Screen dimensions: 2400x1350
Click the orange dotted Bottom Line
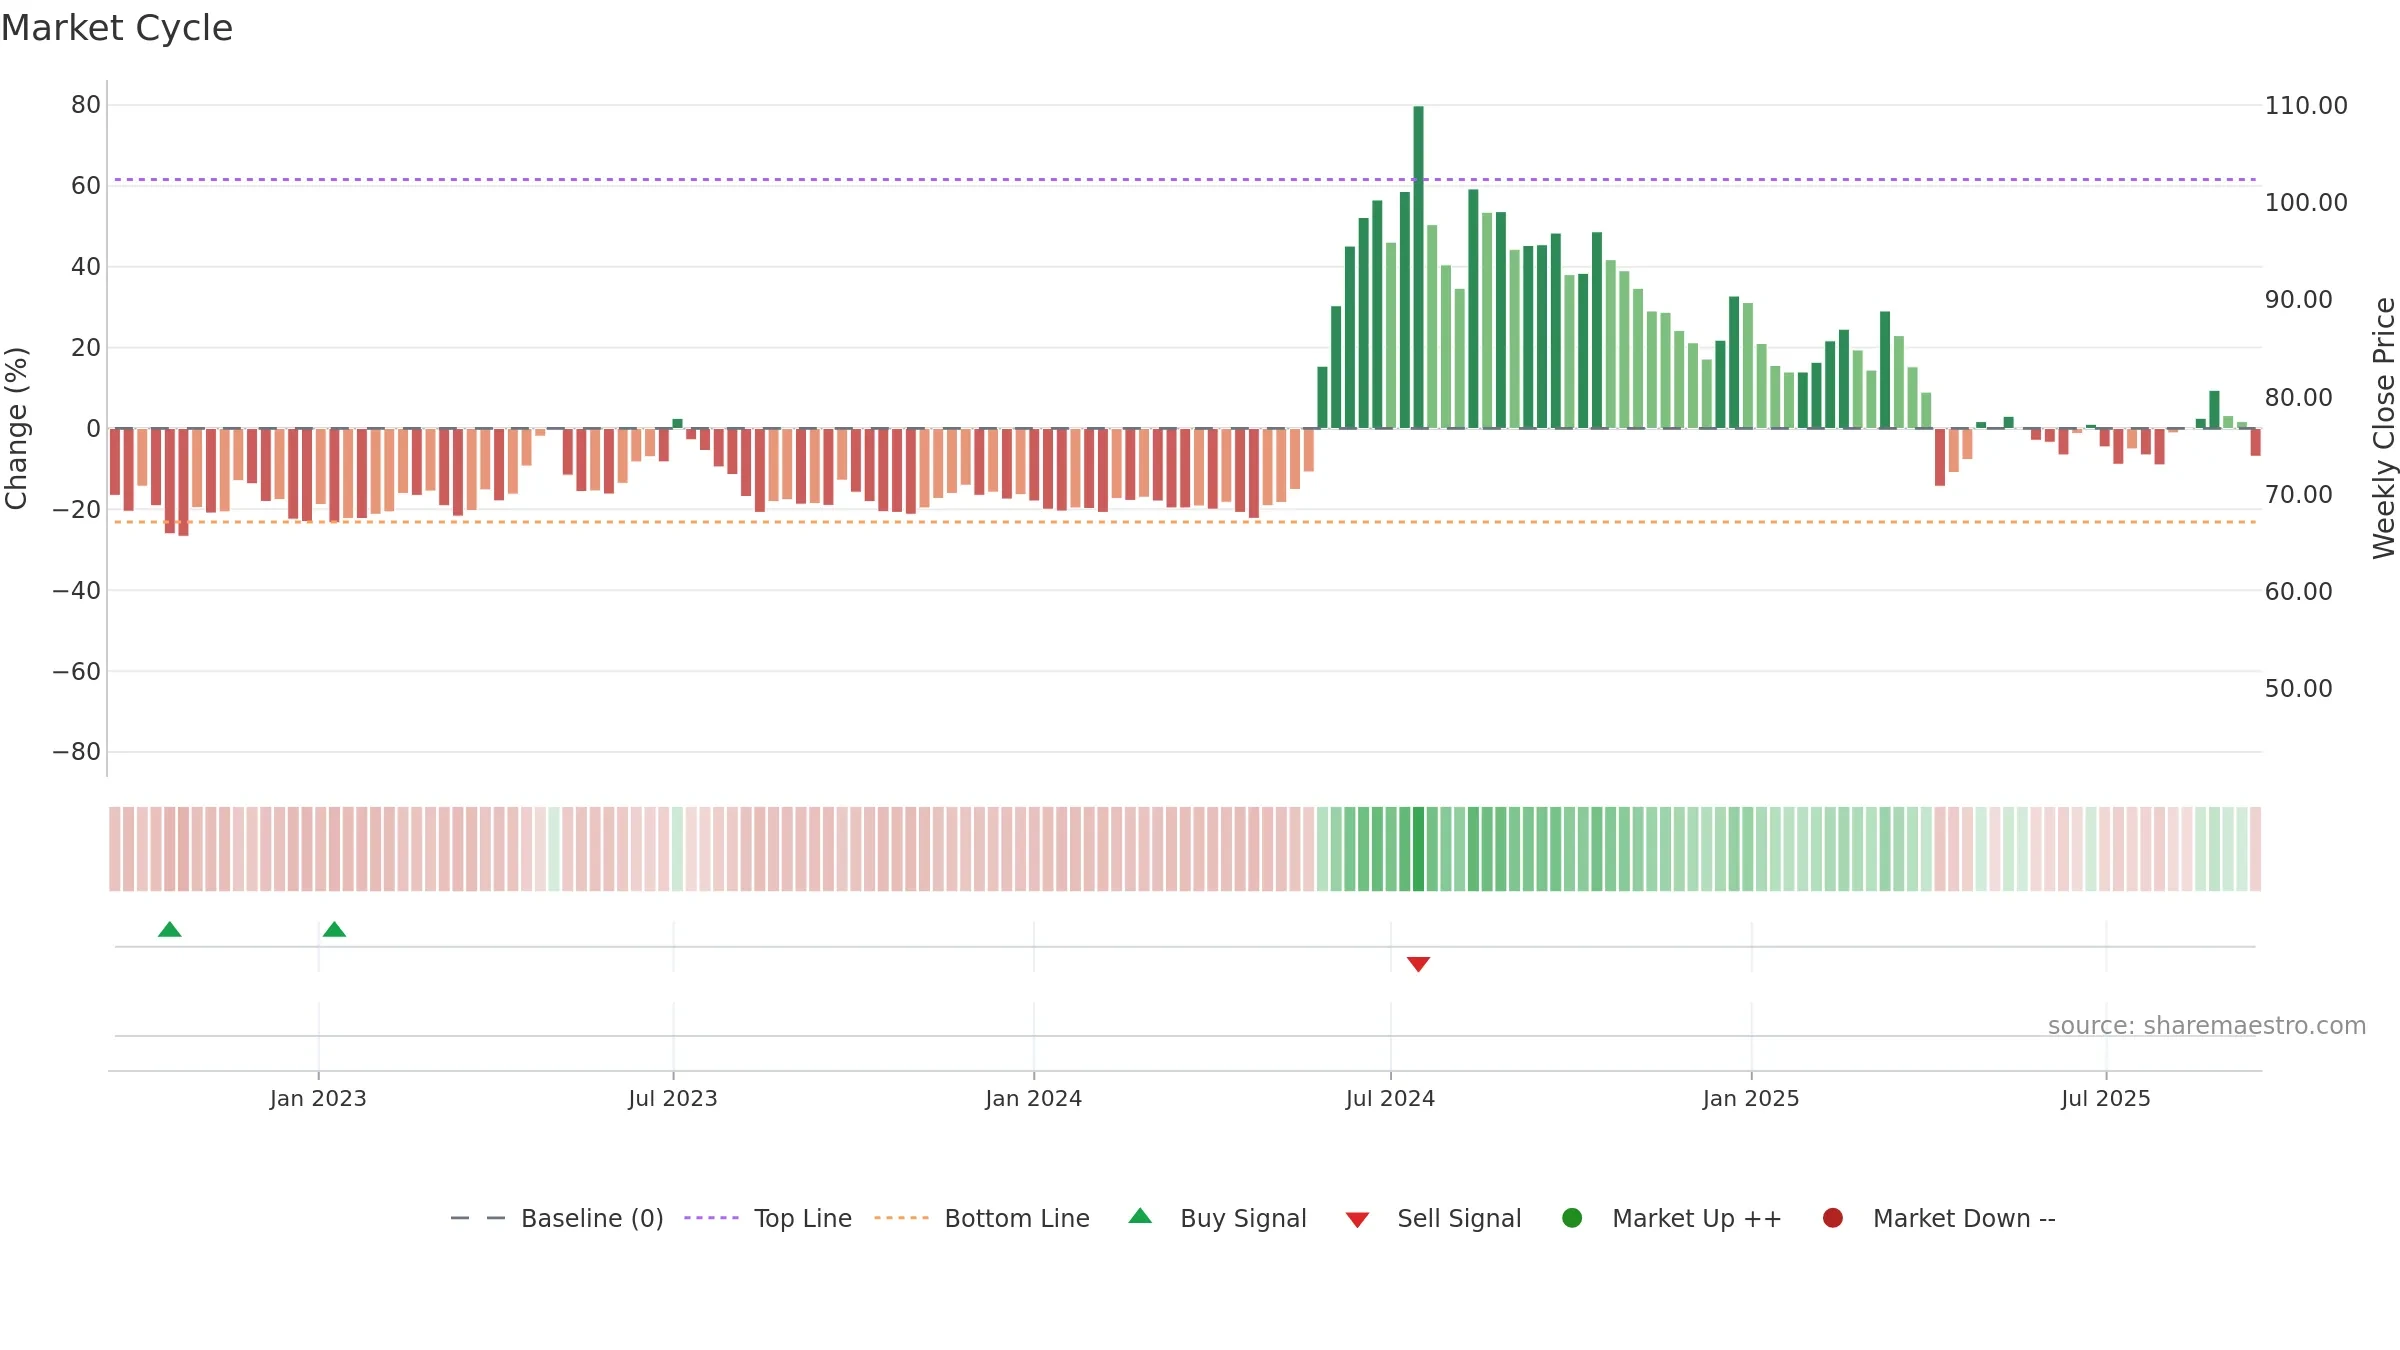(1185, 522)
